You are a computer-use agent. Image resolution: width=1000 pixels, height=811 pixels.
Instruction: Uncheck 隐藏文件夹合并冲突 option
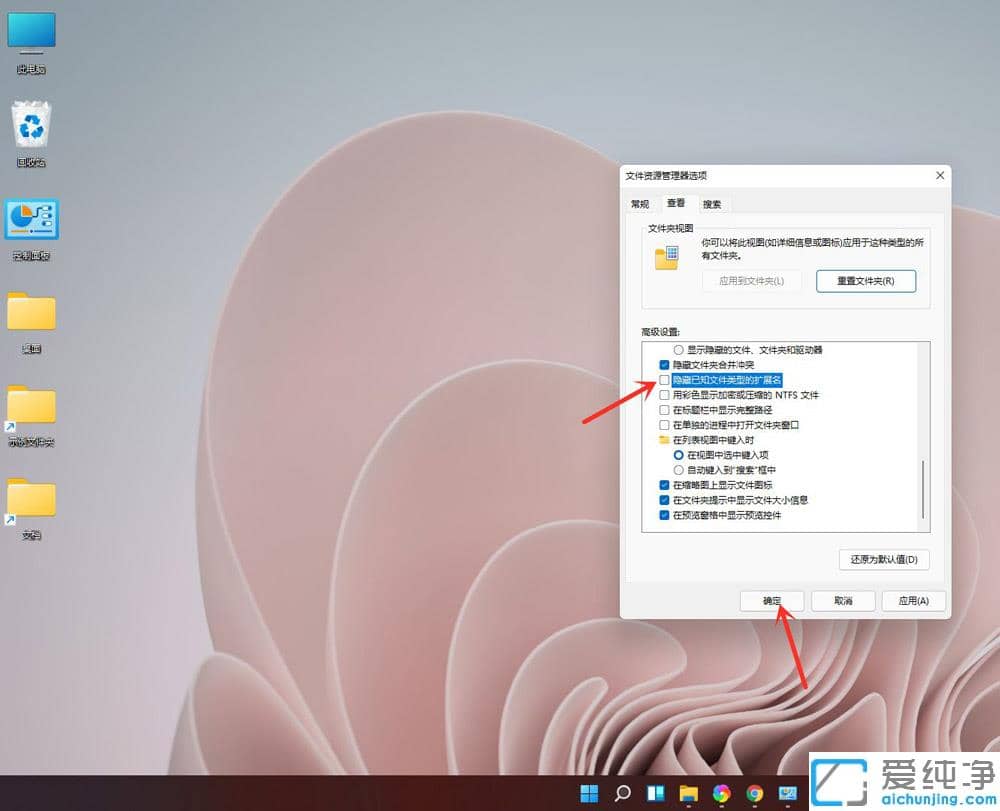[664, 365]
